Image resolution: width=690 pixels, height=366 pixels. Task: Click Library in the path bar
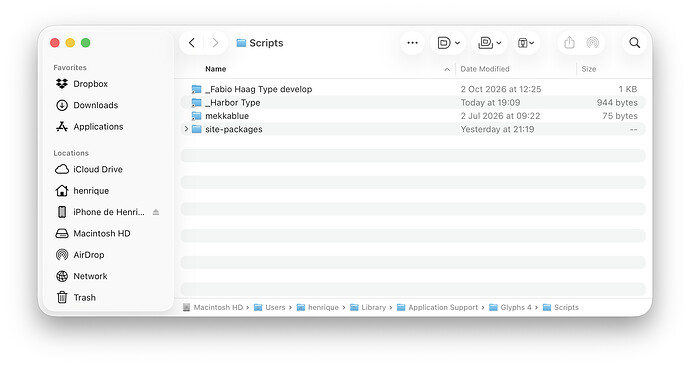pos(368,307)
